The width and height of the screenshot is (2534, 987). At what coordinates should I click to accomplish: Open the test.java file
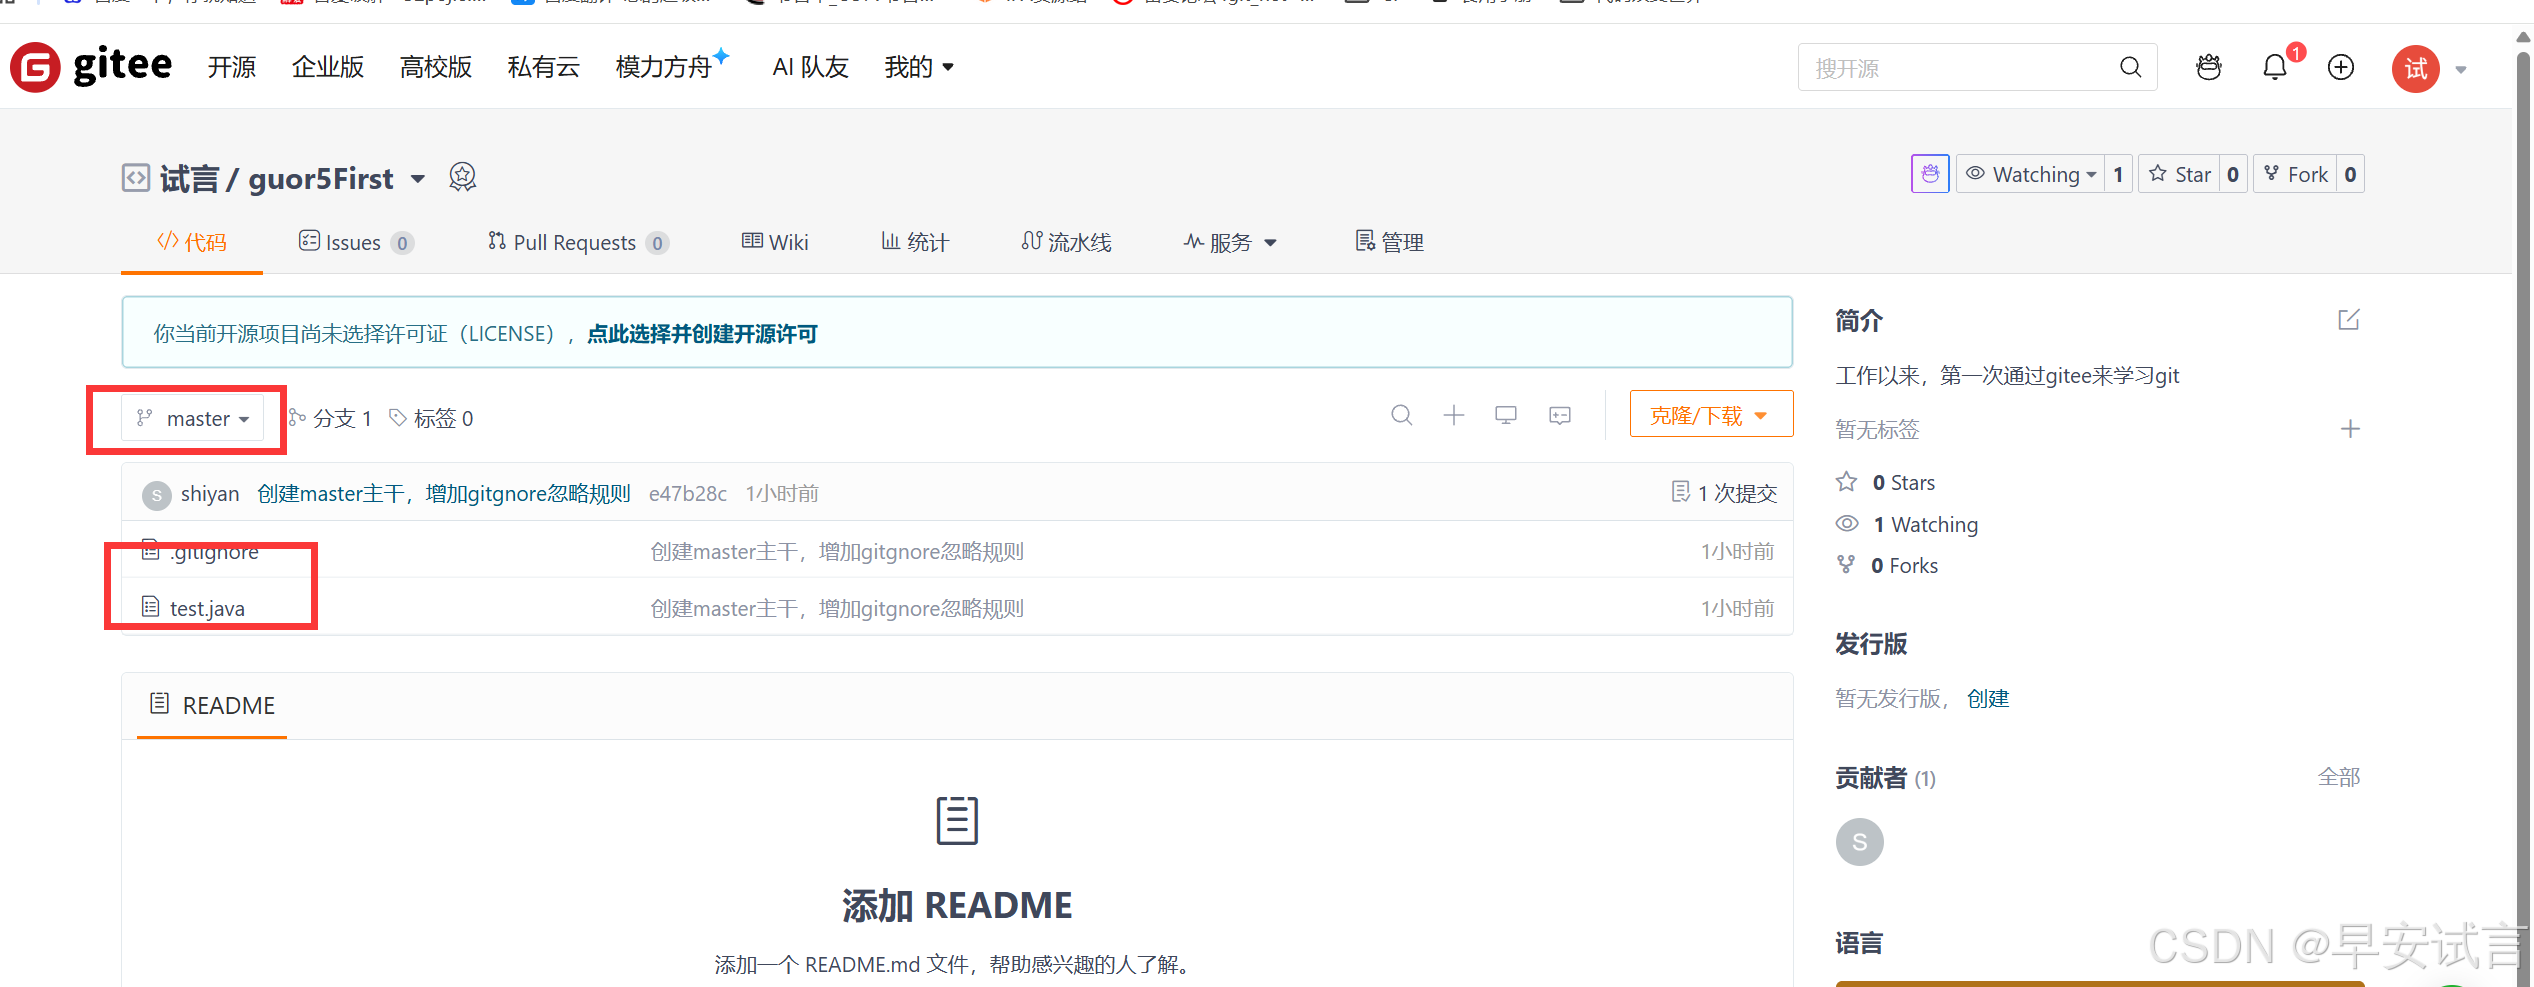click(207, 609)
